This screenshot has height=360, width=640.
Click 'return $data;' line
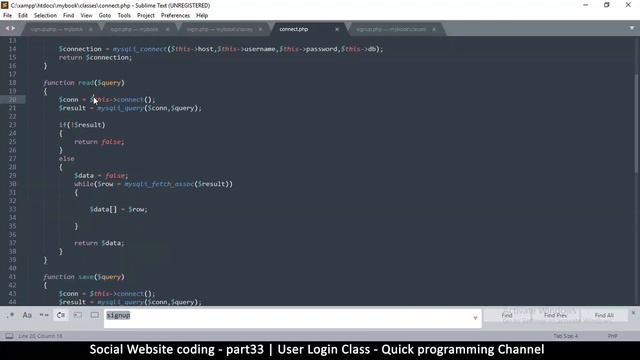(x=99, y=243)
